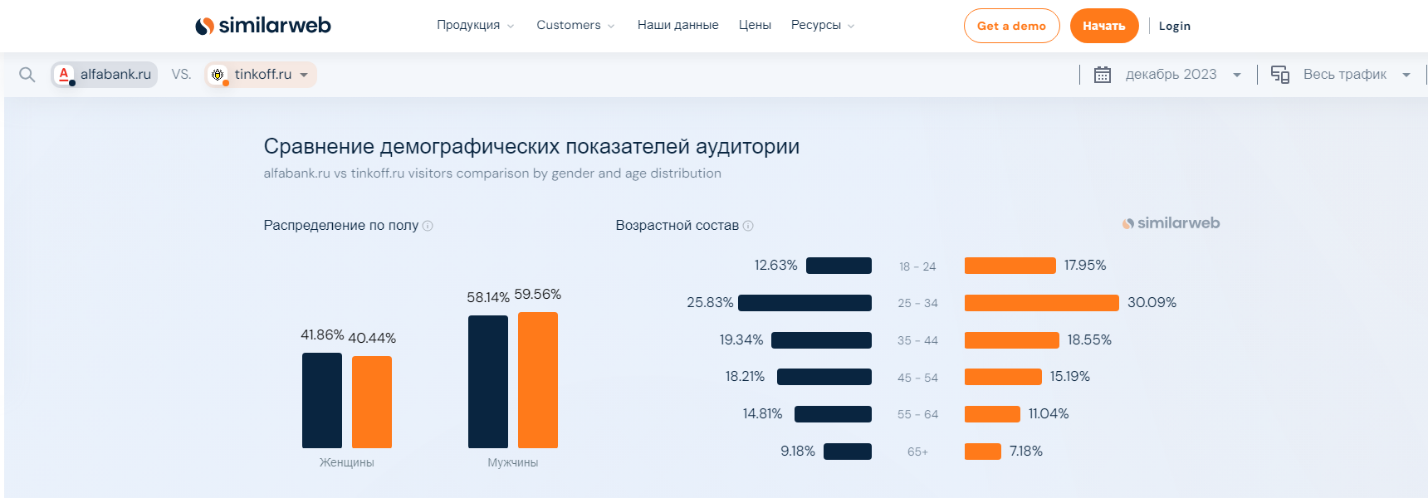Viewport: 1428px width, 498px height.
Task: Click the 30.09% value label
Action: coord(1152,302)
